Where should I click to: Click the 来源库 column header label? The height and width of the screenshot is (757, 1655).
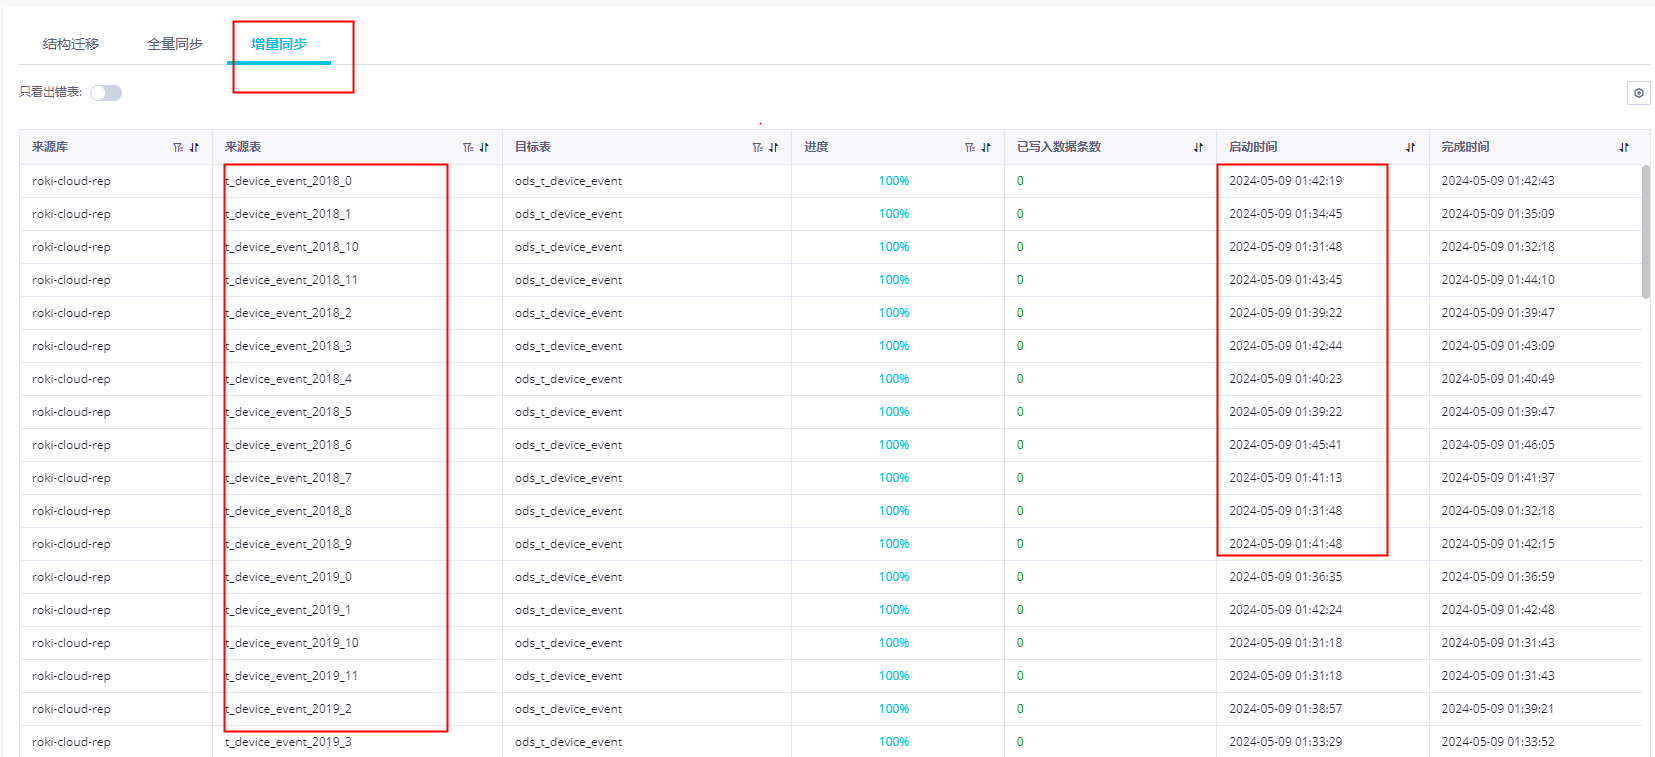[x=50, y=147]
